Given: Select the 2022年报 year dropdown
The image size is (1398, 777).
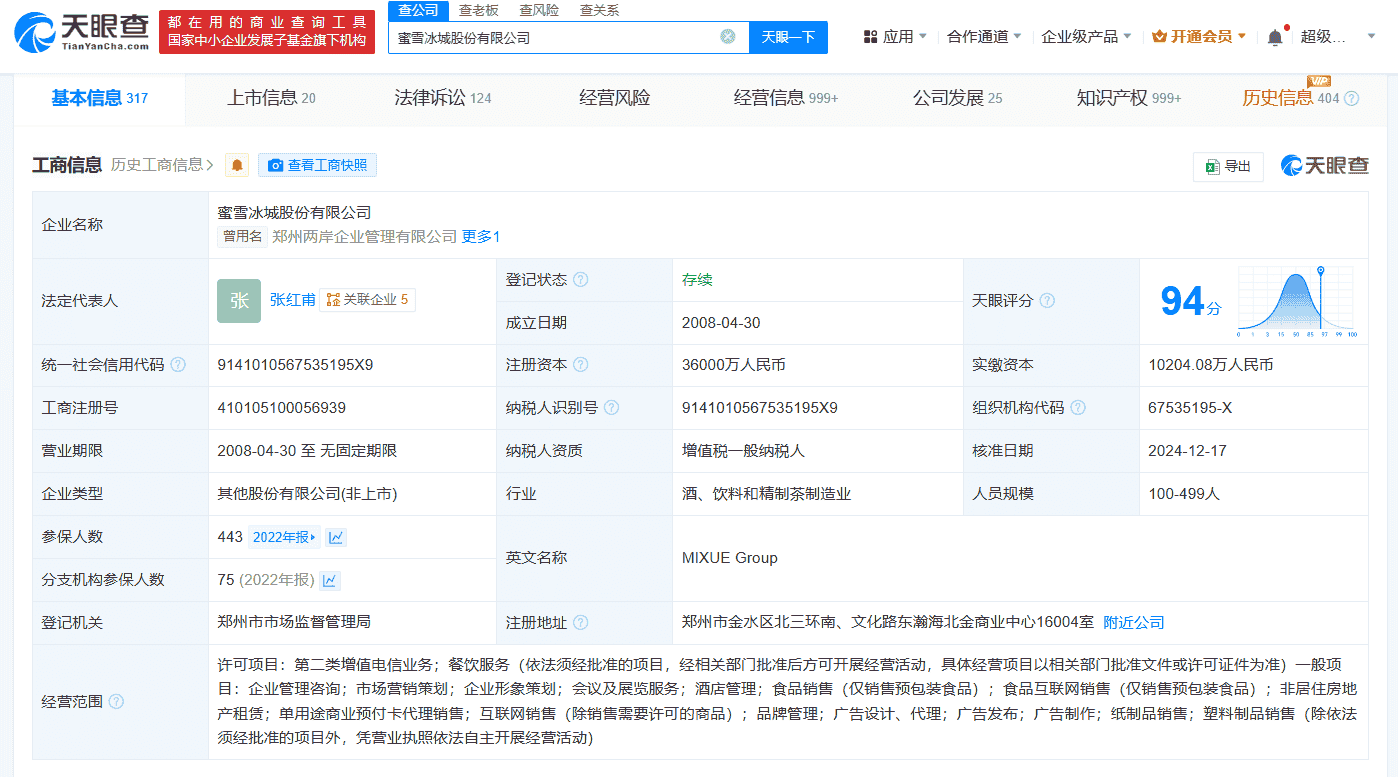Looking at the screenshot, I should point(284,537).
